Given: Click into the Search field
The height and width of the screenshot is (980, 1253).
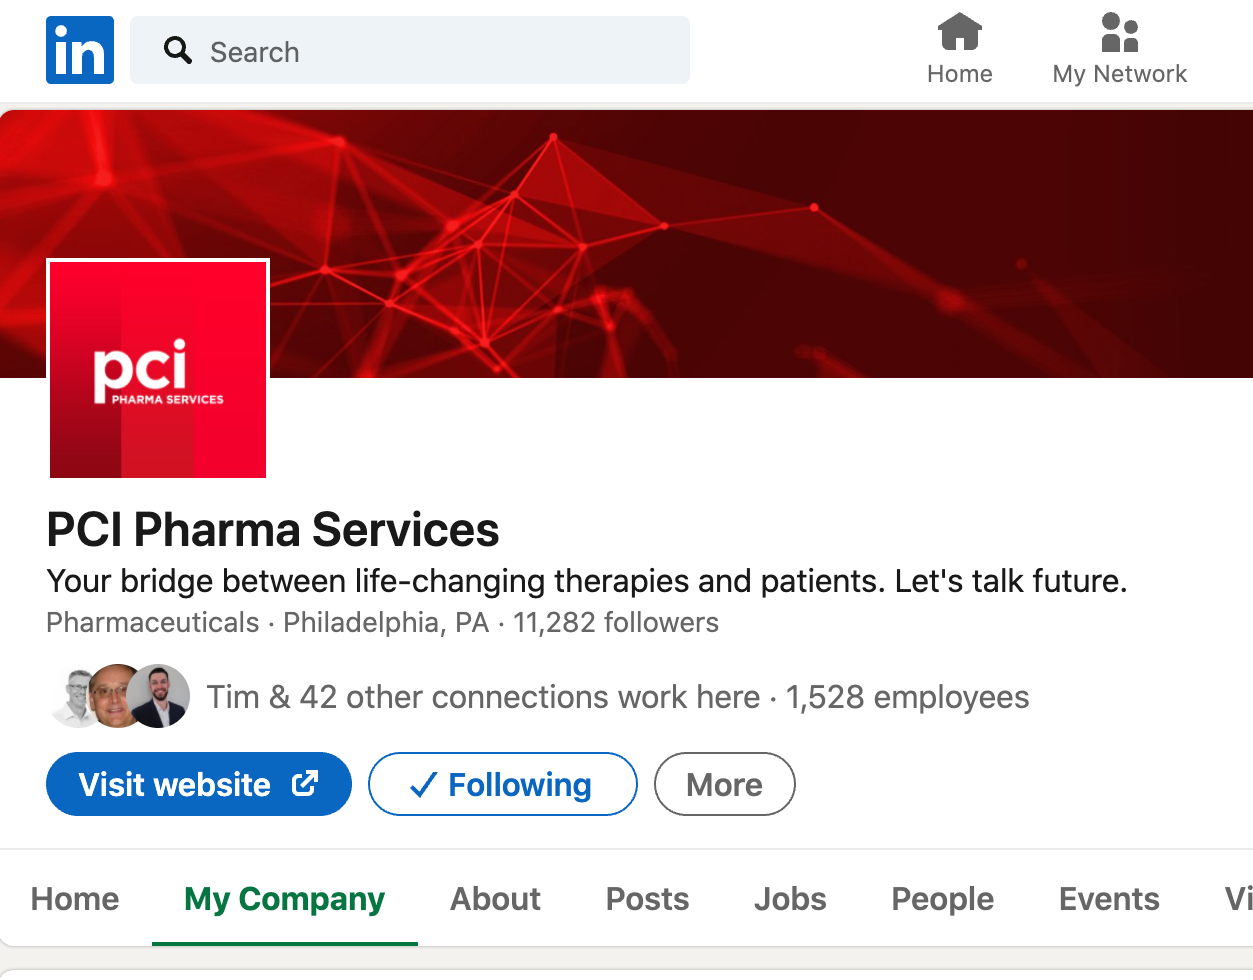Looking at the screenshot, I should point(410,50).
